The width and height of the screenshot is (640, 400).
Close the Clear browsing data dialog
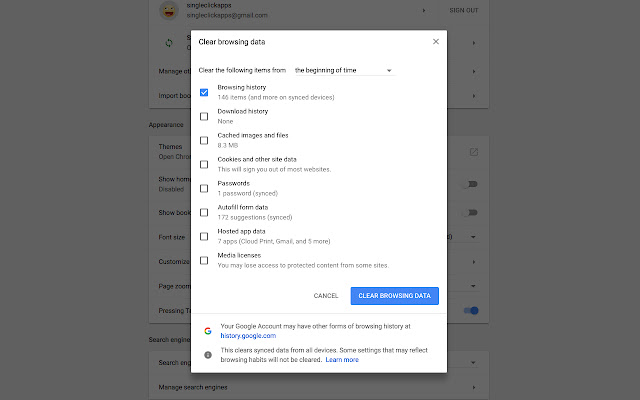tap(436, 42)
